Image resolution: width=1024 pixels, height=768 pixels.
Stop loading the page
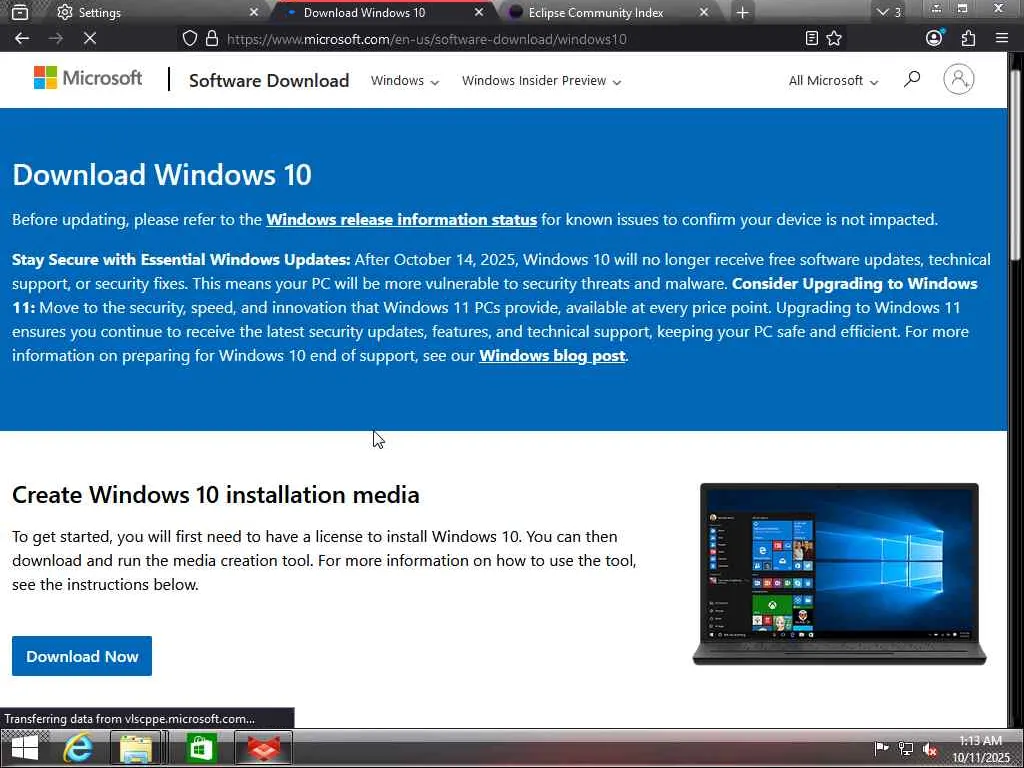90,39
